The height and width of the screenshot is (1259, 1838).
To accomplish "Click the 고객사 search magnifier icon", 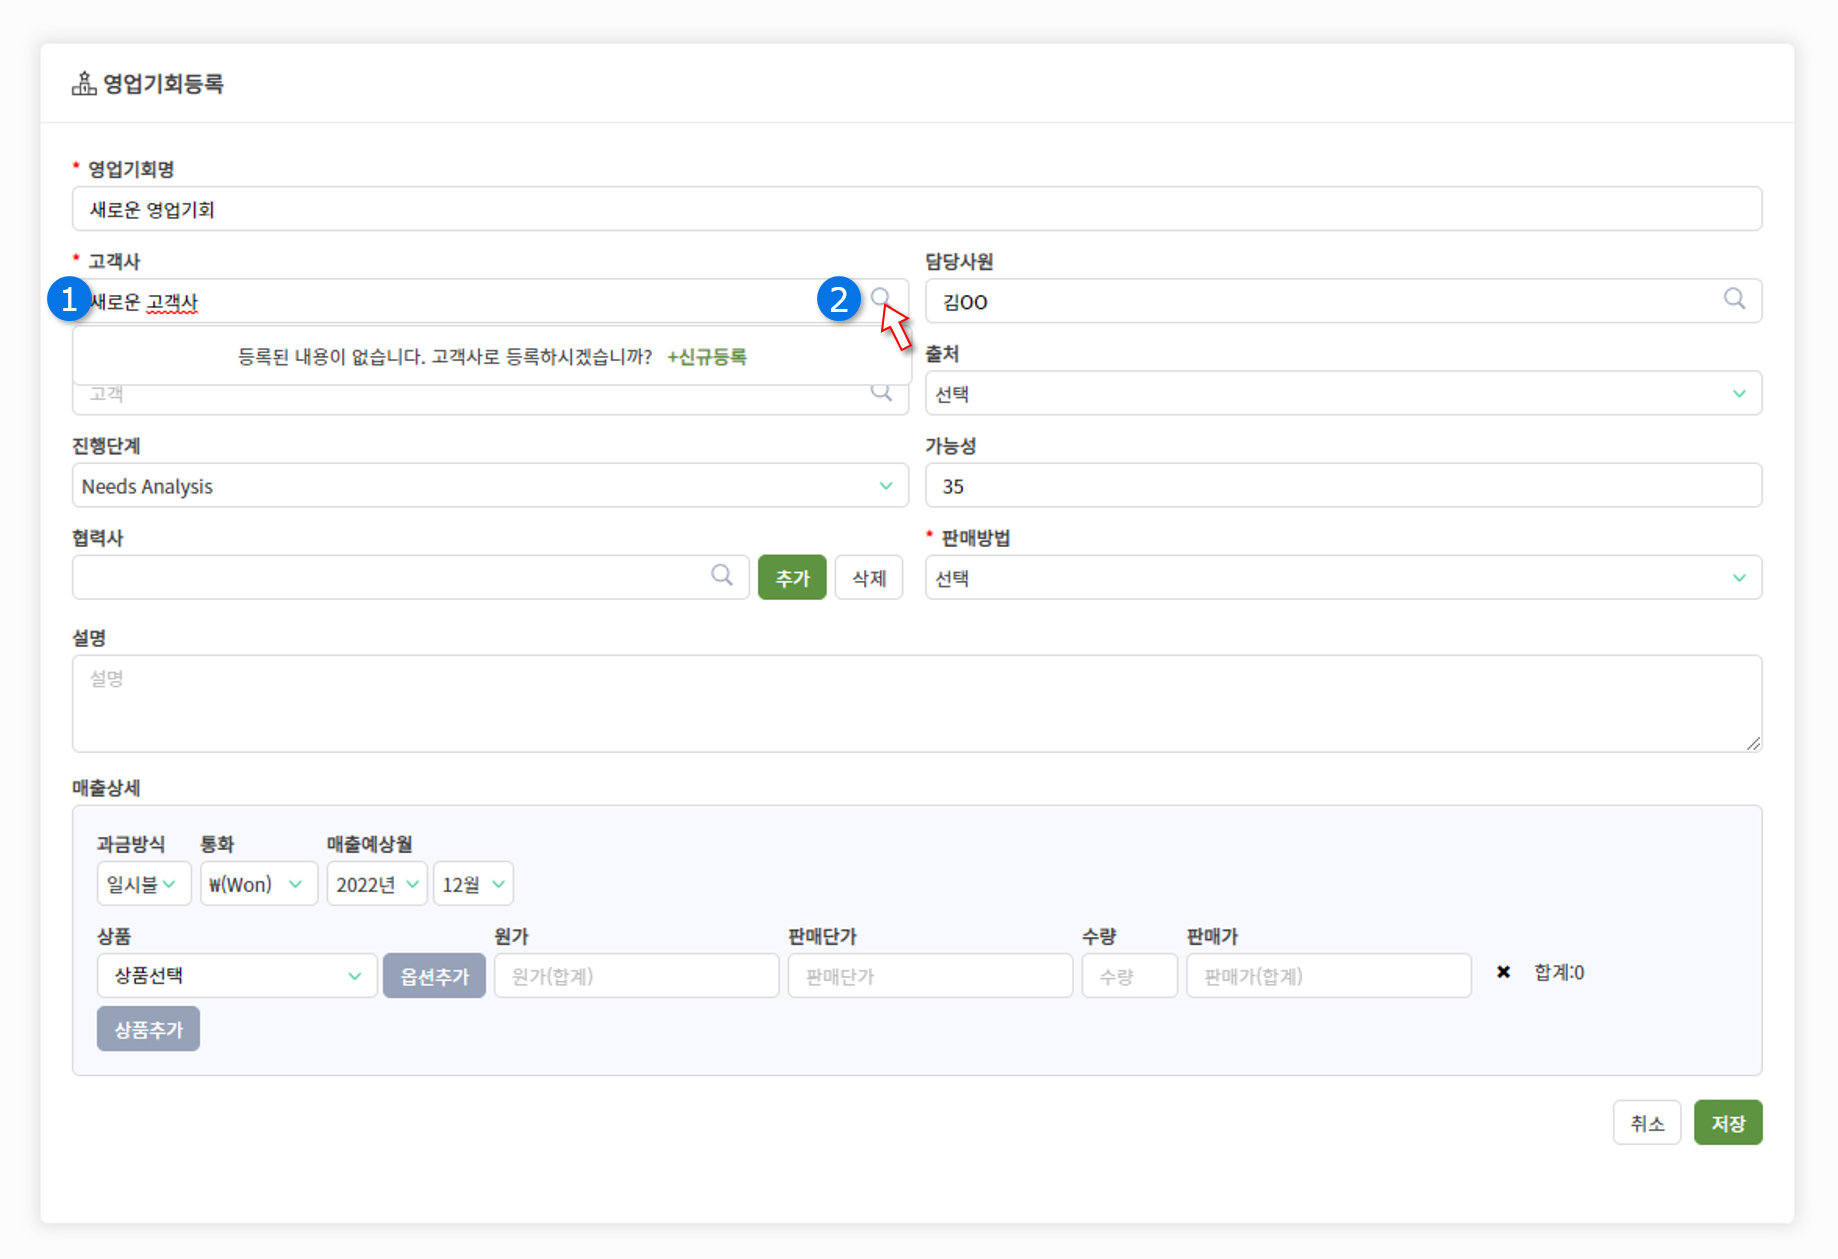I will click(x=880, y=297).
